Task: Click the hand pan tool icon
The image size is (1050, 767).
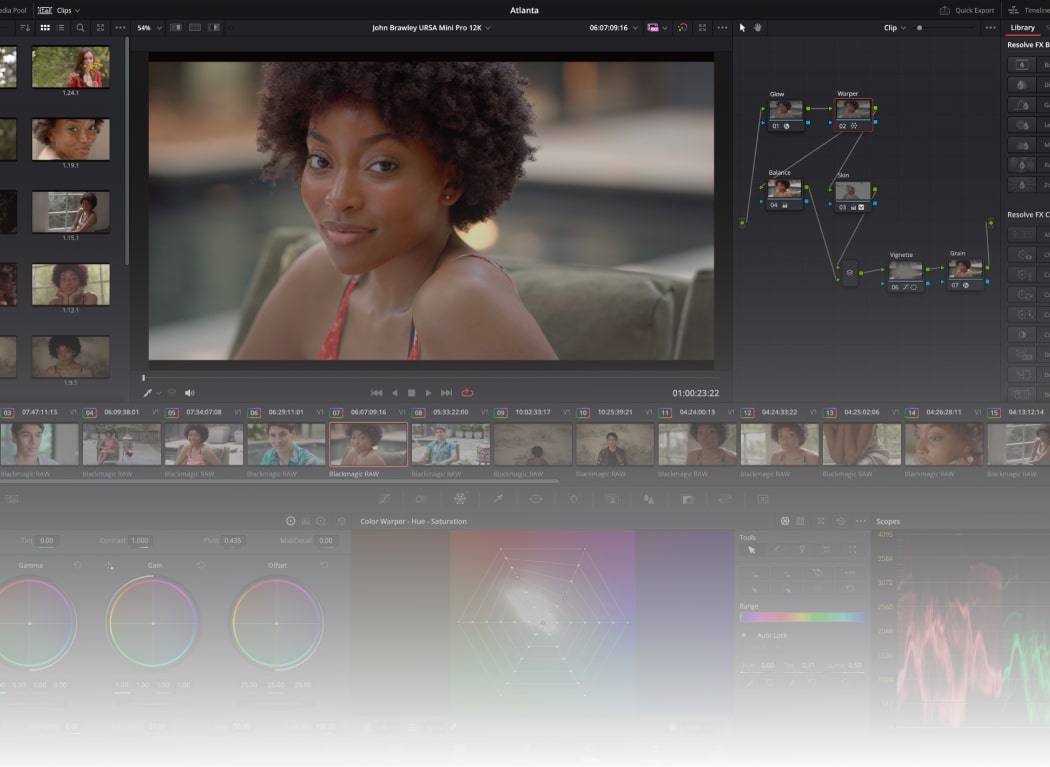Action: [758, 28]
